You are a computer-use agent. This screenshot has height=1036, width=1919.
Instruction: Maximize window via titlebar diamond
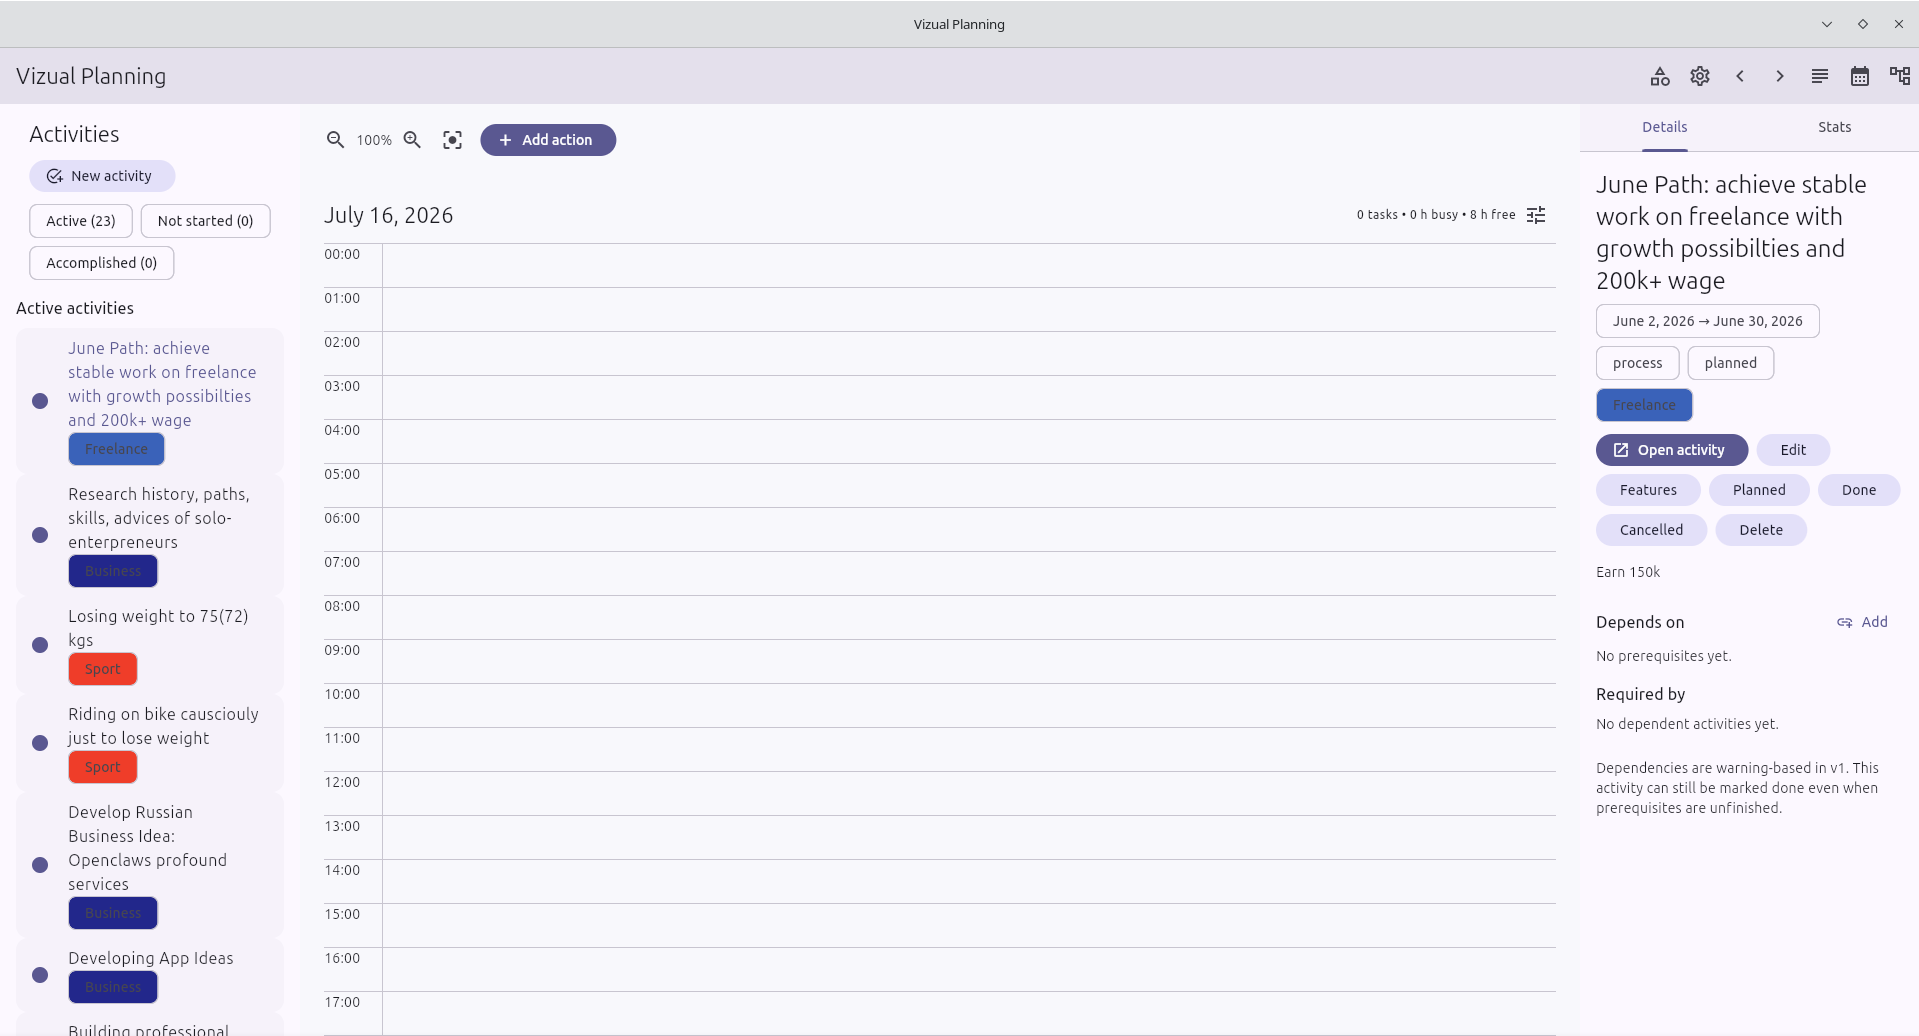[1863, 24]
